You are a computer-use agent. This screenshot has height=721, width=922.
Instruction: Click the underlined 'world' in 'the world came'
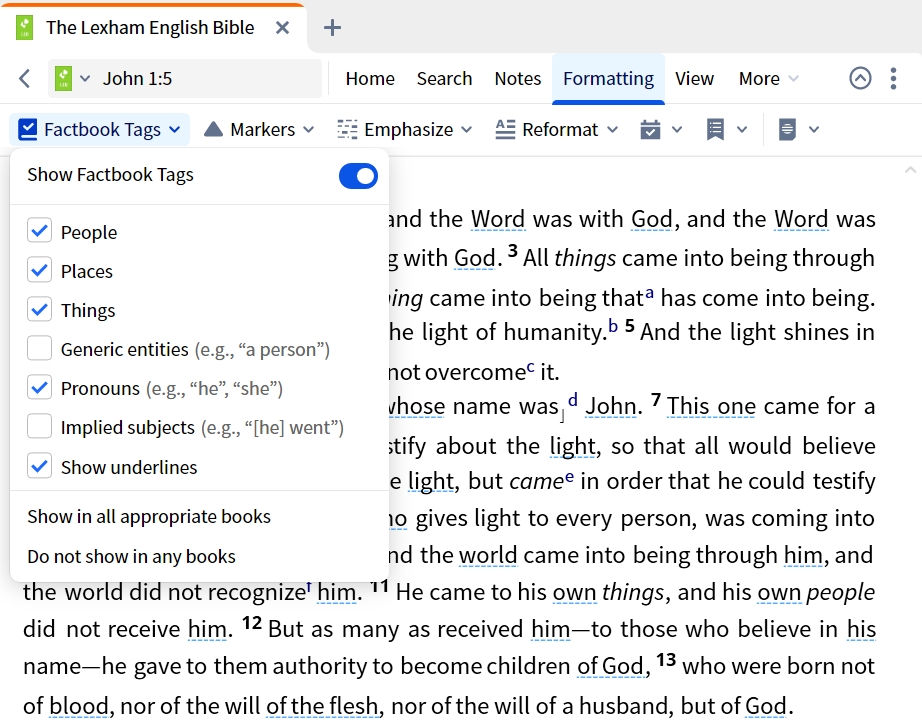(487, 555)
